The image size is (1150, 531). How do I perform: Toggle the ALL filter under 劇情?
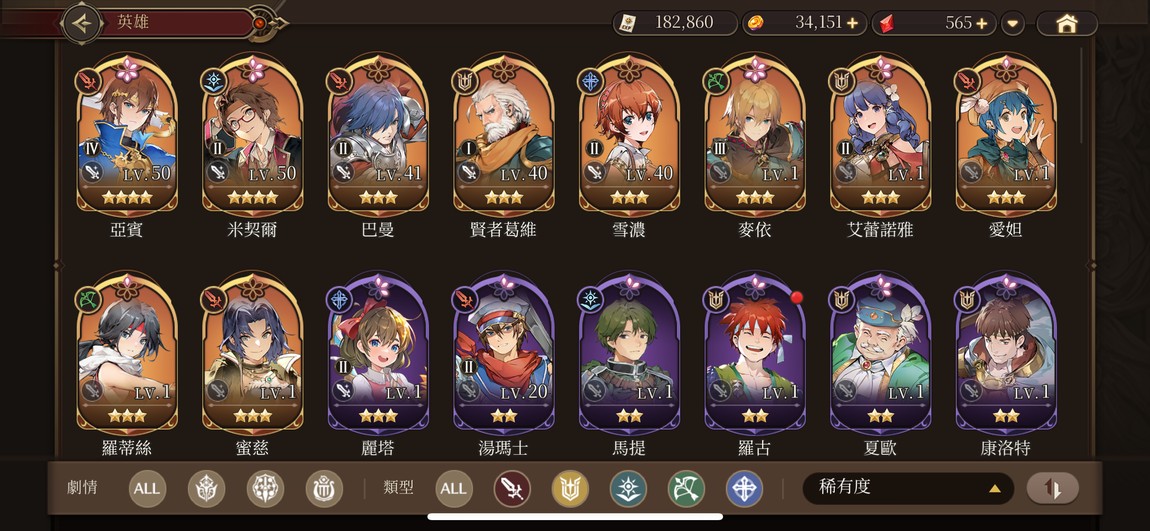tap(147, 489)
